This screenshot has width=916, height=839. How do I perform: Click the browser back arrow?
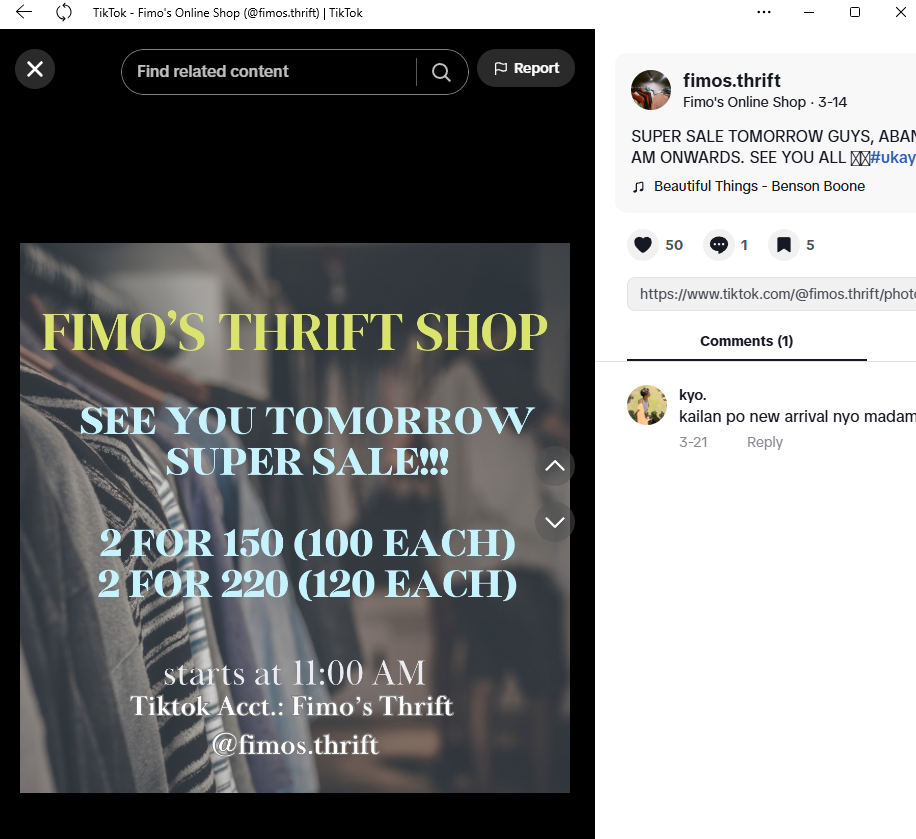(24, 12)
